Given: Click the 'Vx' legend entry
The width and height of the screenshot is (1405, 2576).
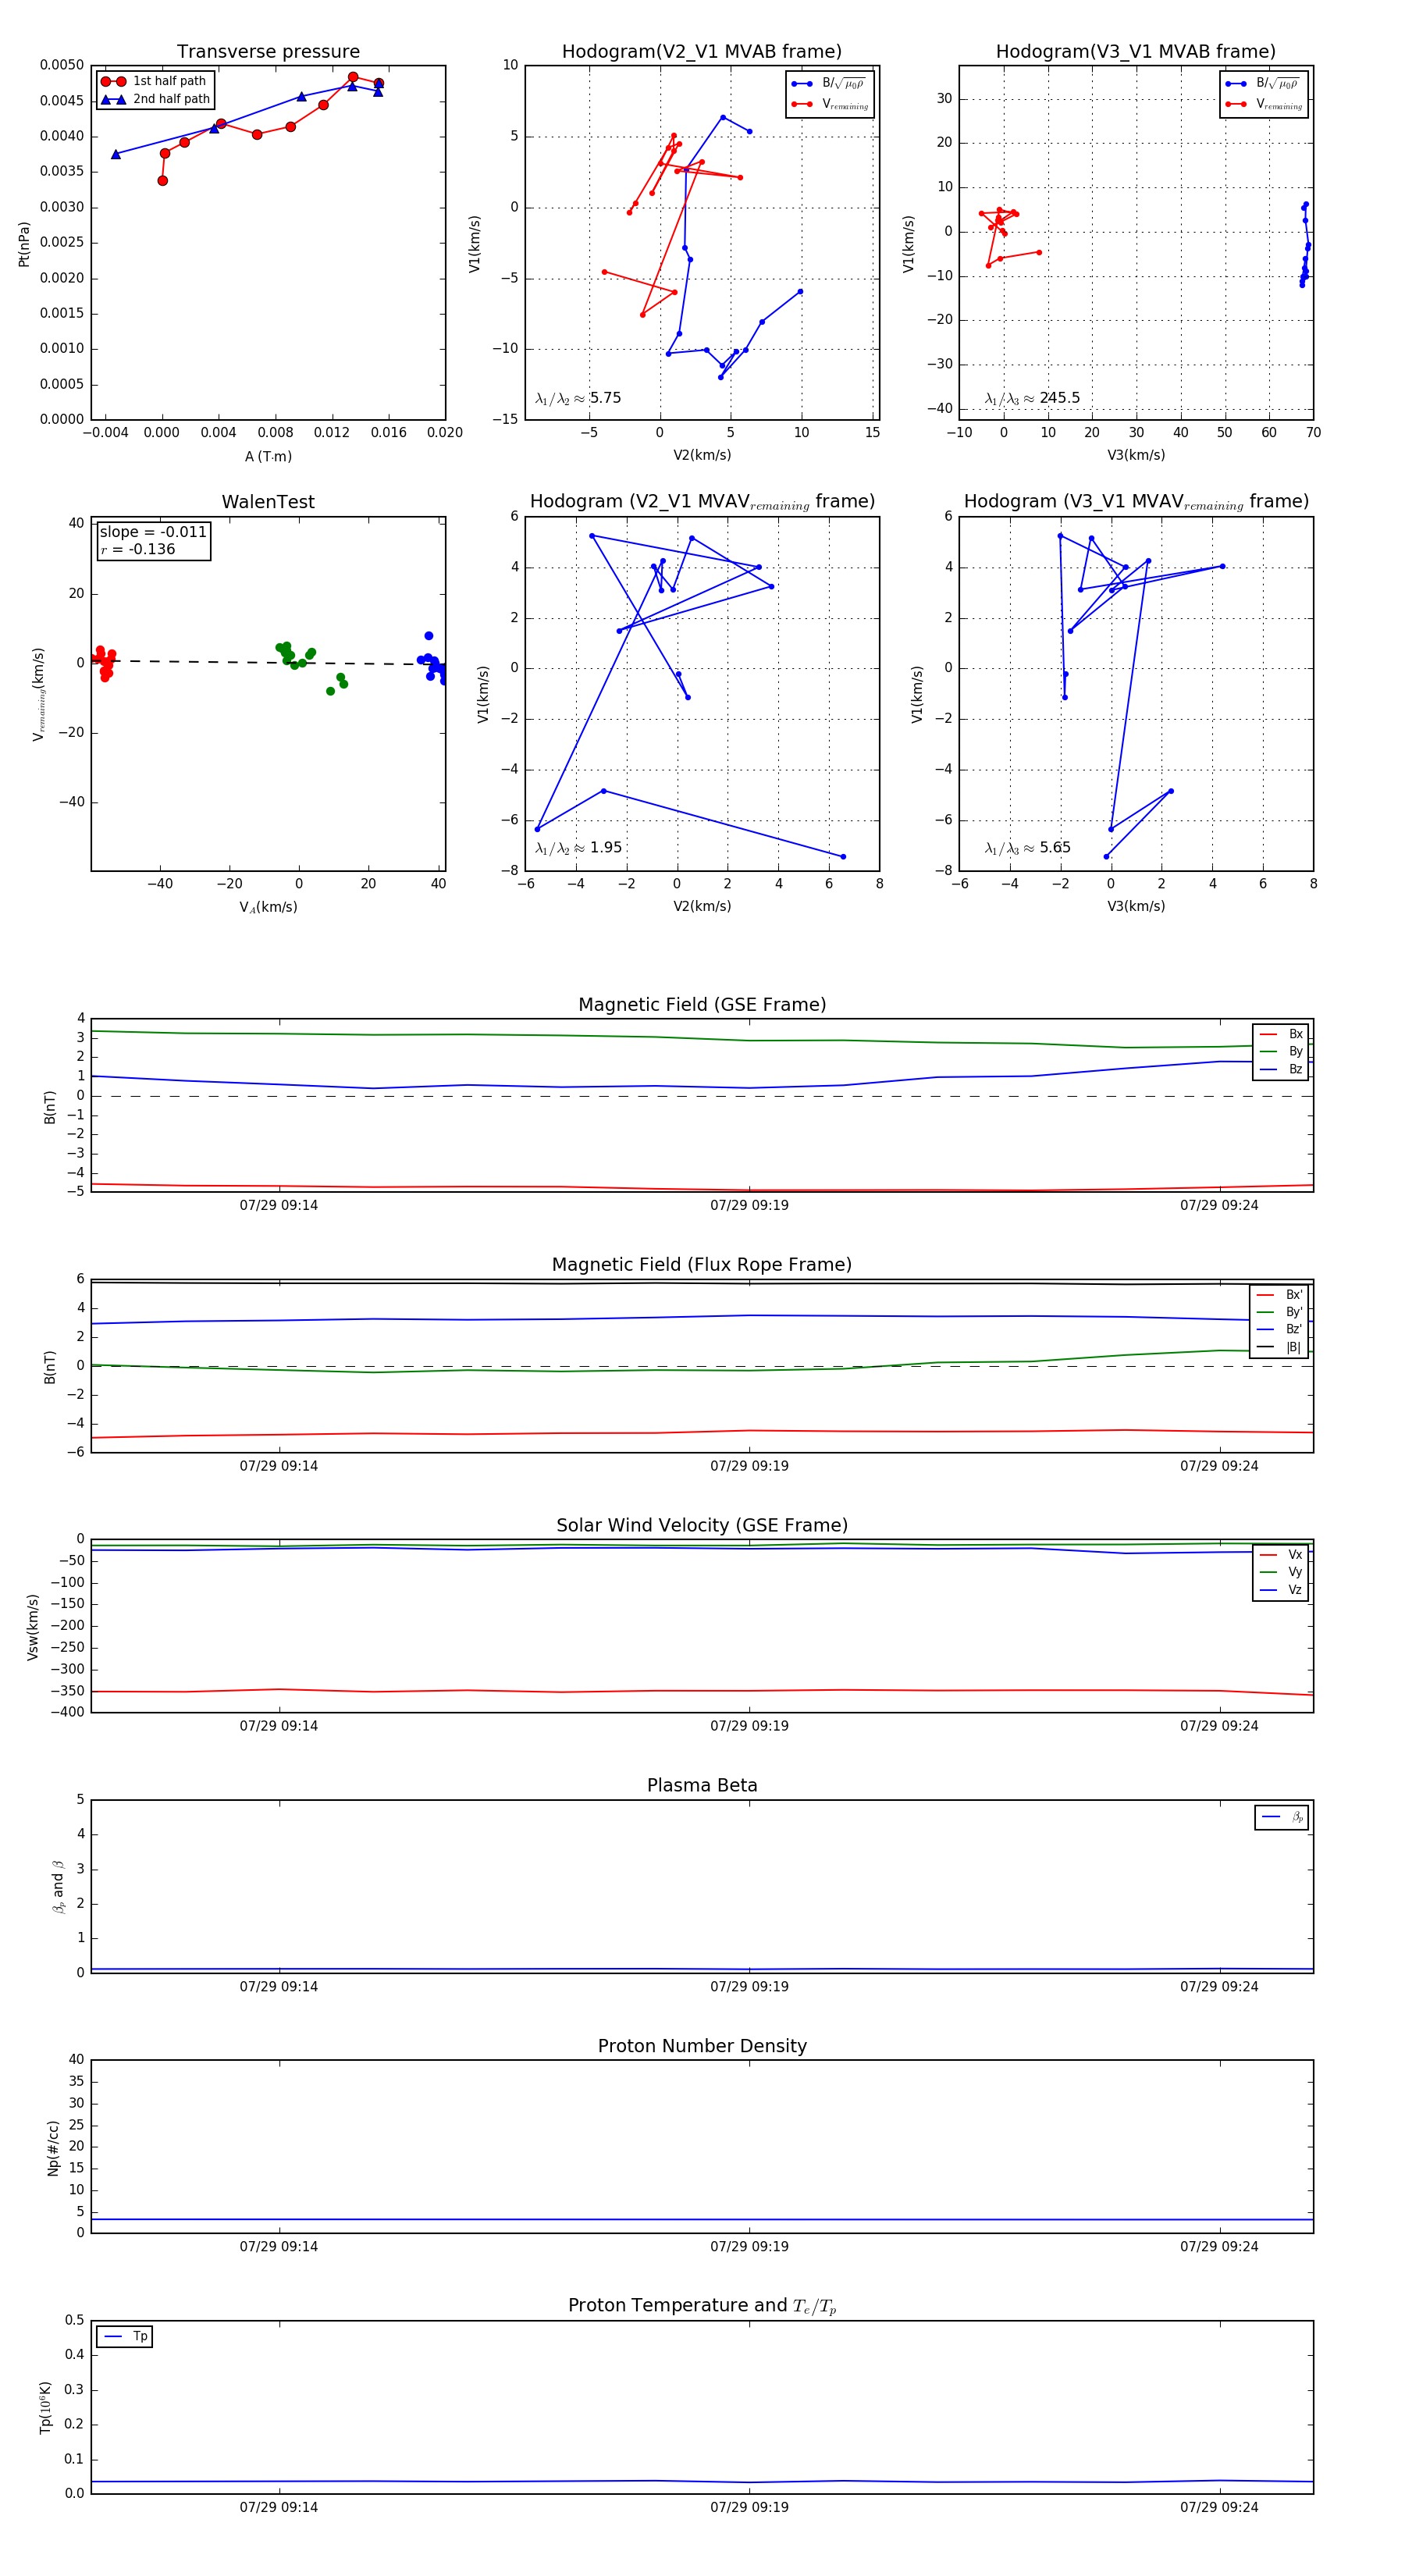Looking at the screenshot, I should pos(1281,1554).
